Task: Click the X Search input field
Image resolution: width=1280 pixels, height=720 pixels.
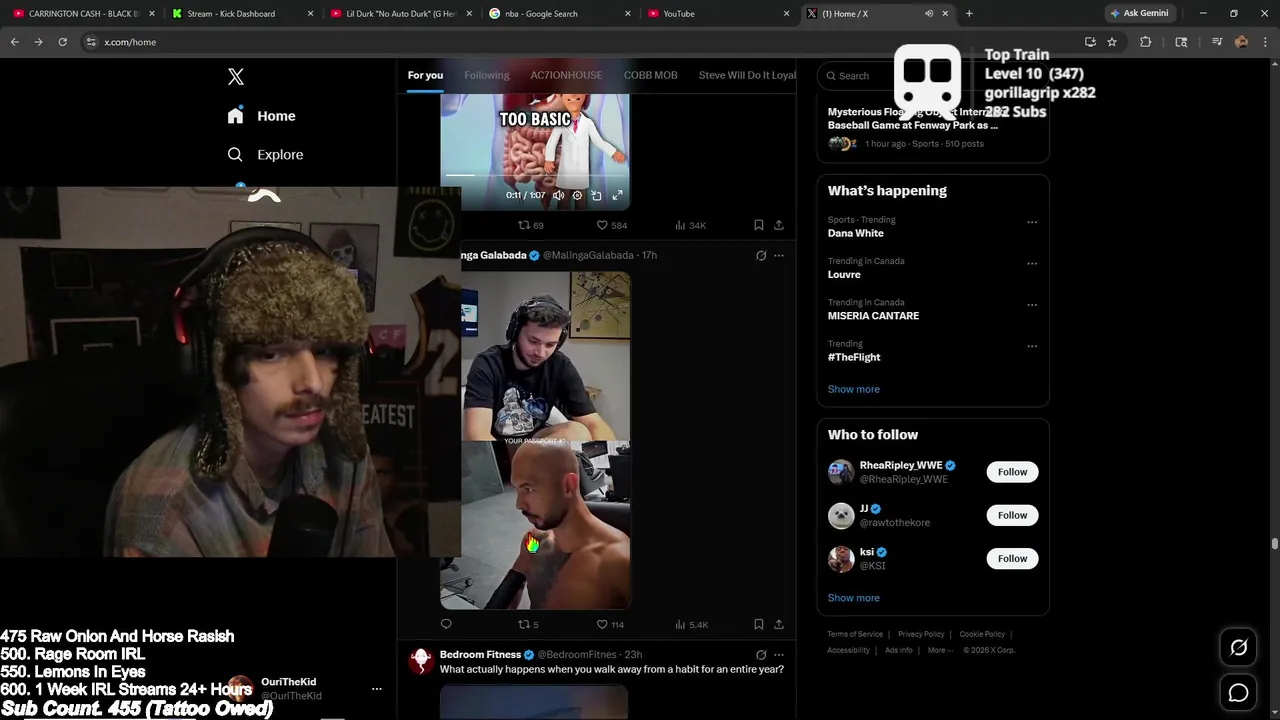Action: pyautogui.click(x=932, y=76)
